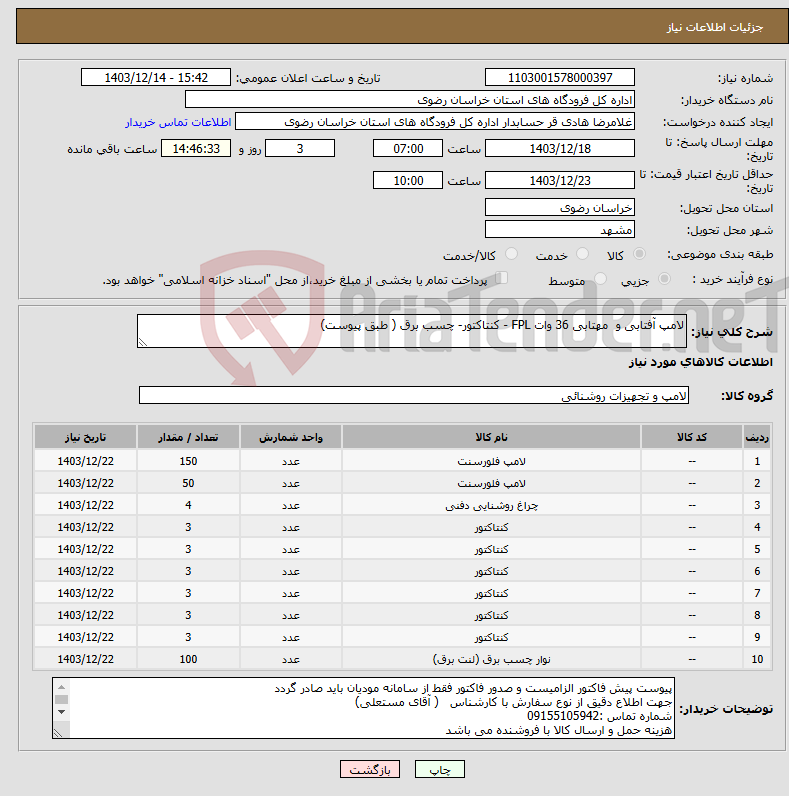This screenshot has height=796, width=789.
Task: Click the کد کالا column header
Action: point(692,437)
